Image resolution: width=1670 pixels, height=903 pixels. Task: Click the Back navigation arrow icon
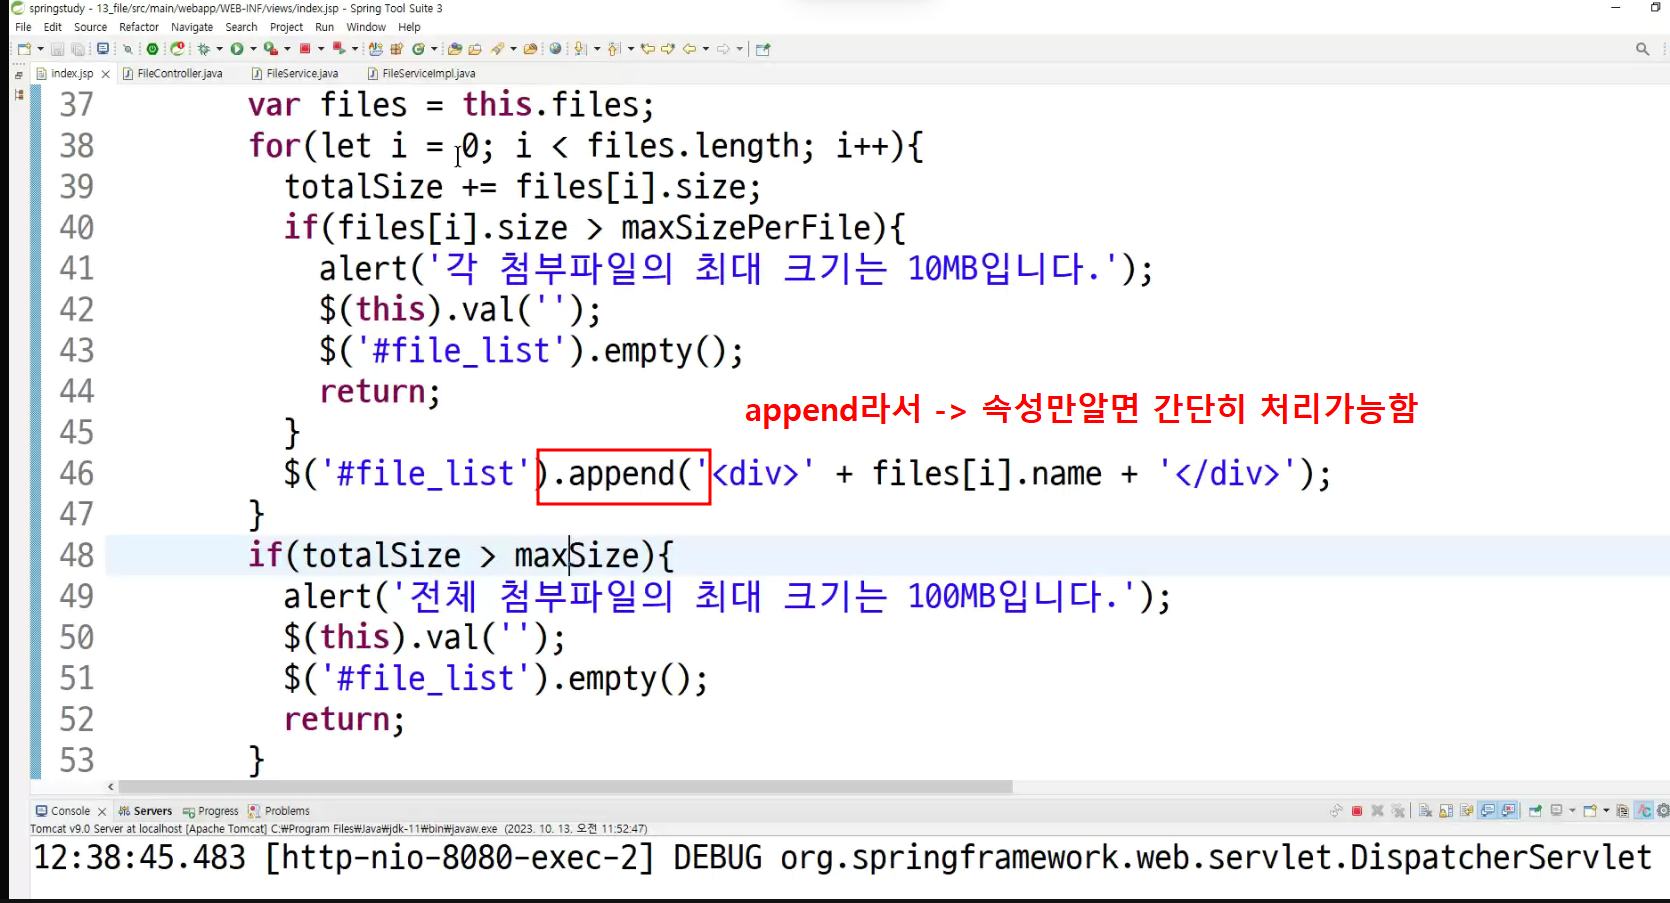click(689, 49)
